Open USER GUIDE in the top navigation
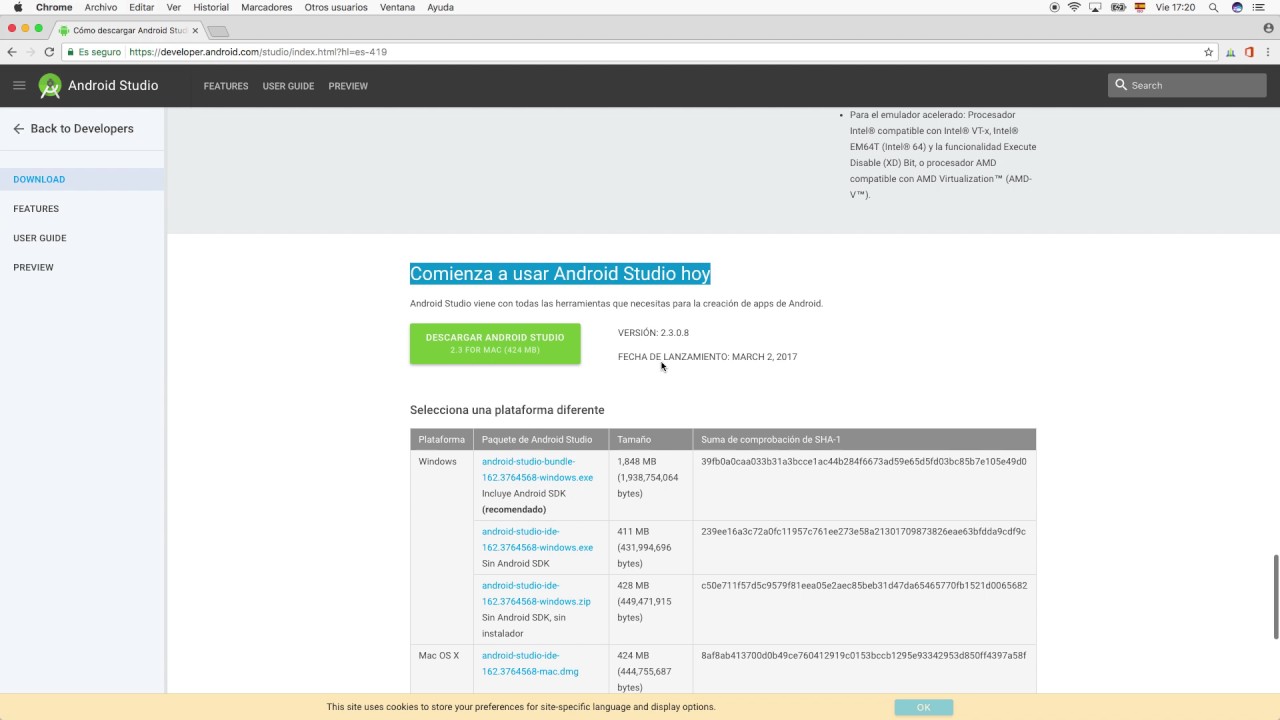1280x720 pixels. 288,86
